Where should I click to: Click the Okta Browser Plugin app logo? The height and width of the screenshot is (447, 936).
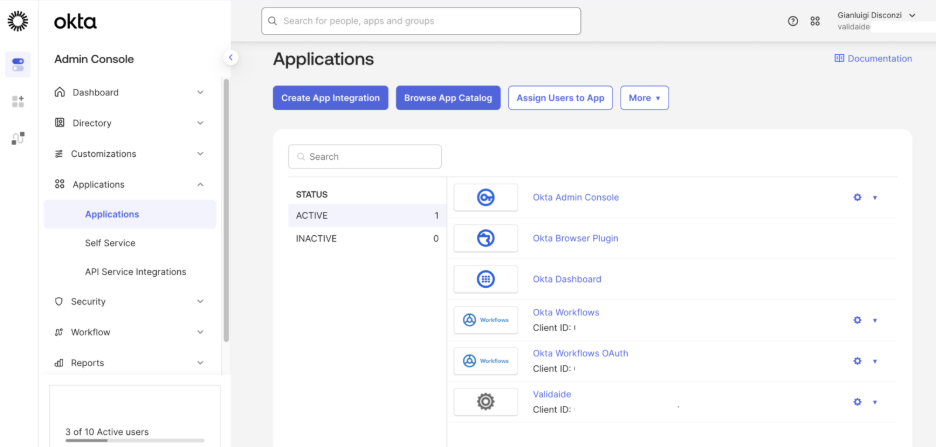486,238
